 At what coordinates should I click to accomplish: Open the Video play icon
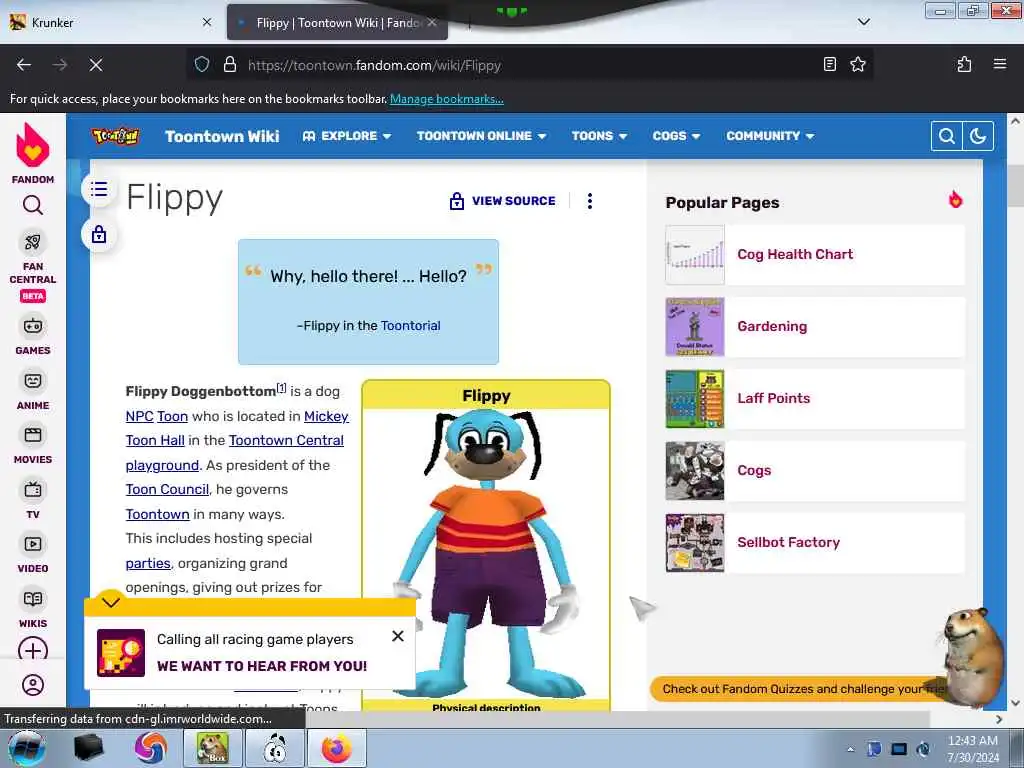pyautogui.click(x=33, y=543)
